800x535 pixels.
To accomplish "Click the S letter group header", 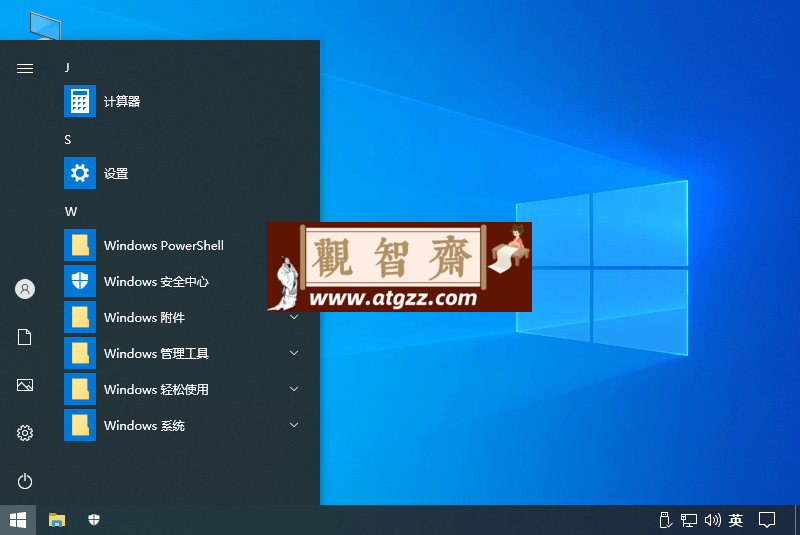I will tap(67, 140).
